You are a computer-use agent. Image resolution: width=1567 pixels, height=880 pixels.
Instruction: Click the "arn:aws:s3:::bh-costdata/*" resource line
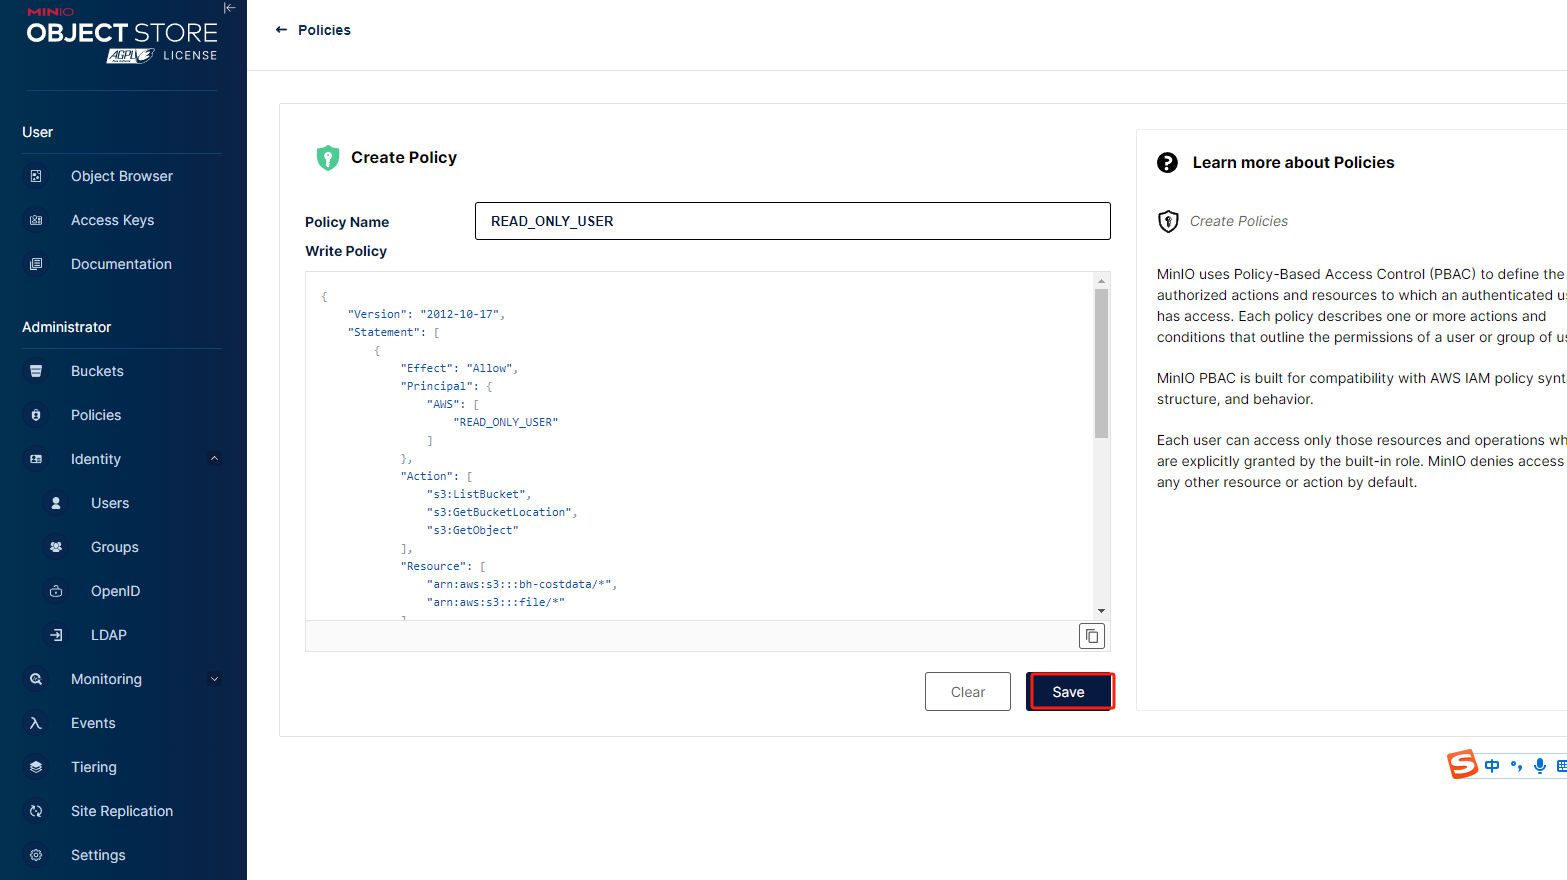coord(522,584)
